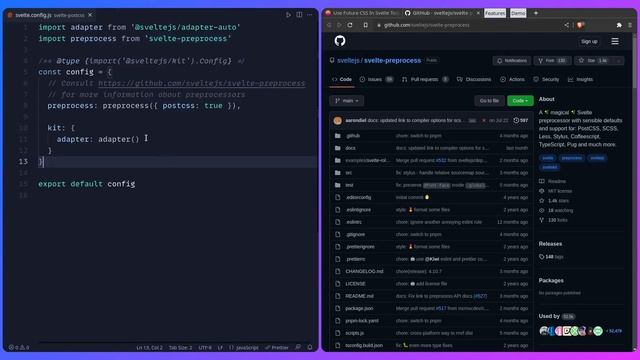The width and height of the screenshot is (640, 360).
Task: Star the svelte-preprocess repository
Action: tap(593, 61)
